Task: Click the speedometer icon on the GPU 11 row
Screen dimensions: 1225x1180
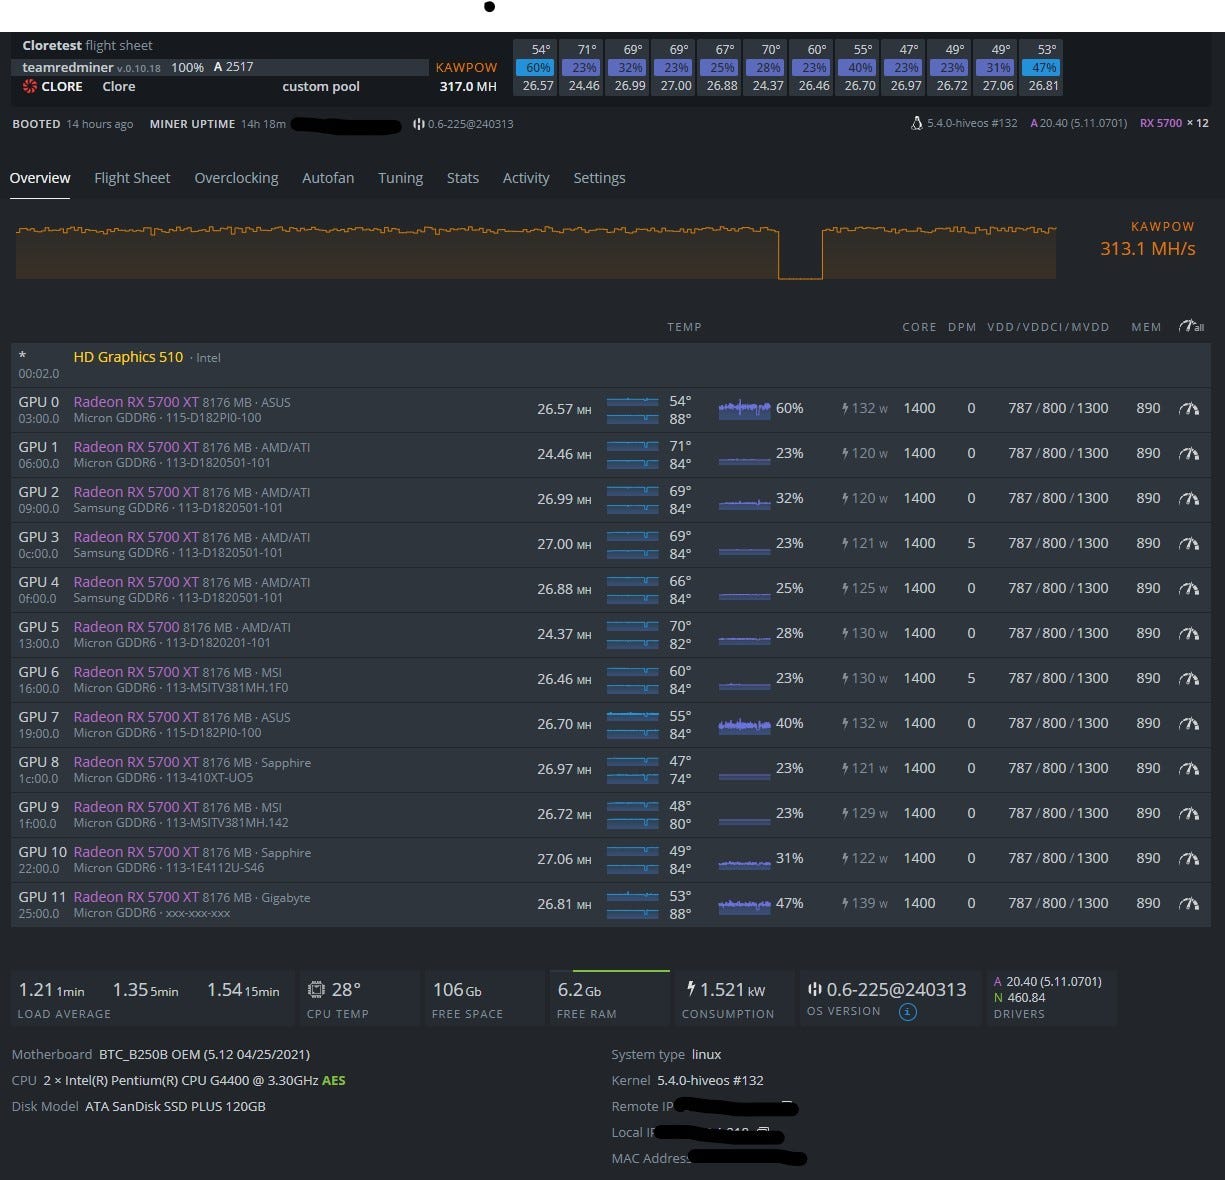Action: point(1190,903)
